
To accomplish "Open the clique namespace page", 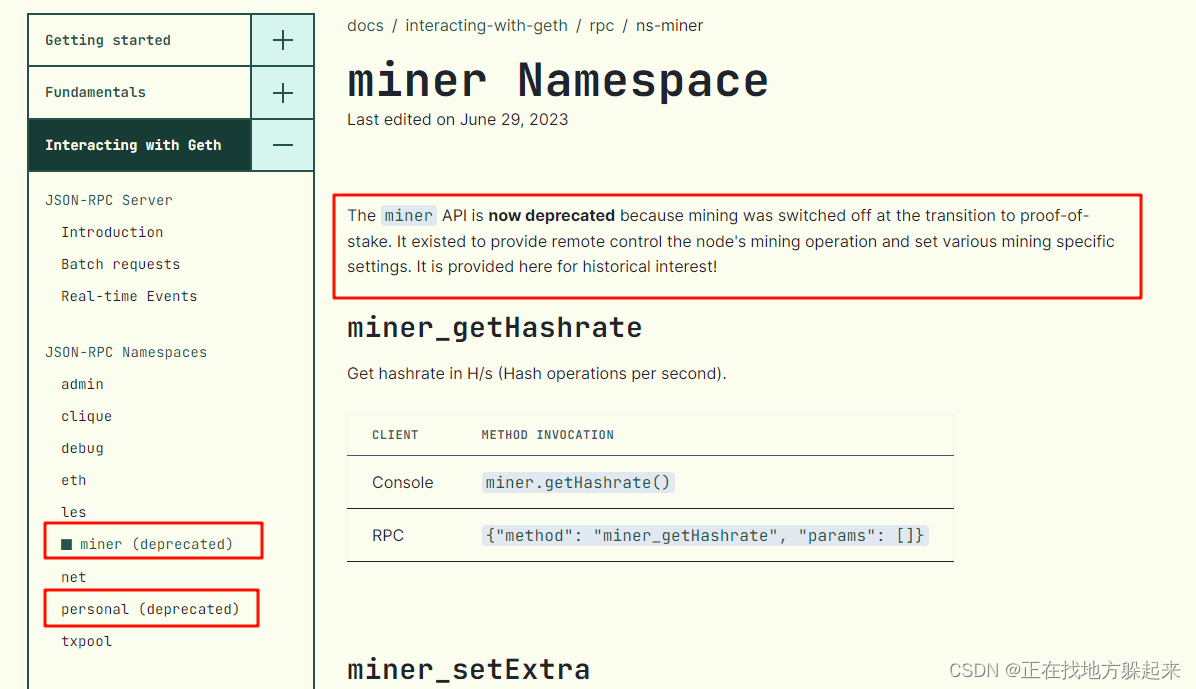I will coord(86,417).
